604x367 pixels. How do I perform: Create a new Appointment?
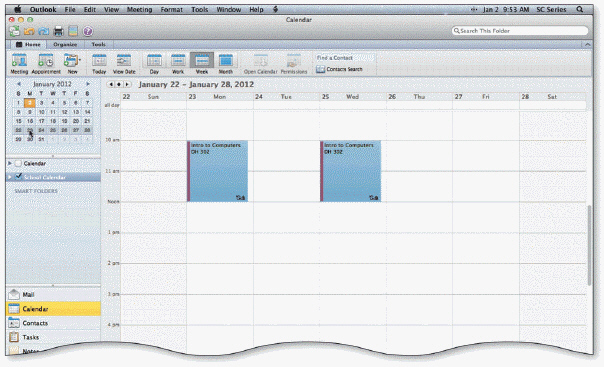[46, 64]
